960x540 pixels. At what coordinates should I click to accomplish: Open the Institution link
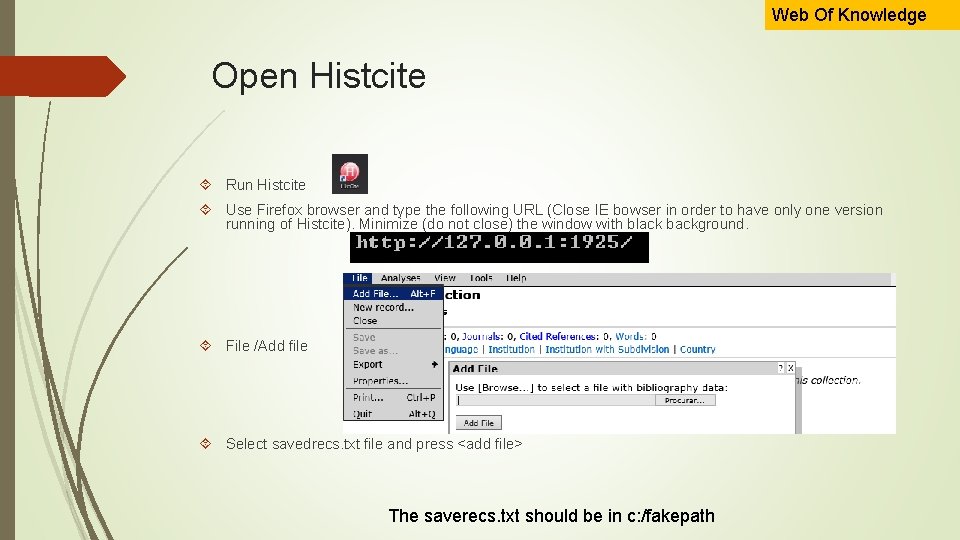[x=511, y=349]
